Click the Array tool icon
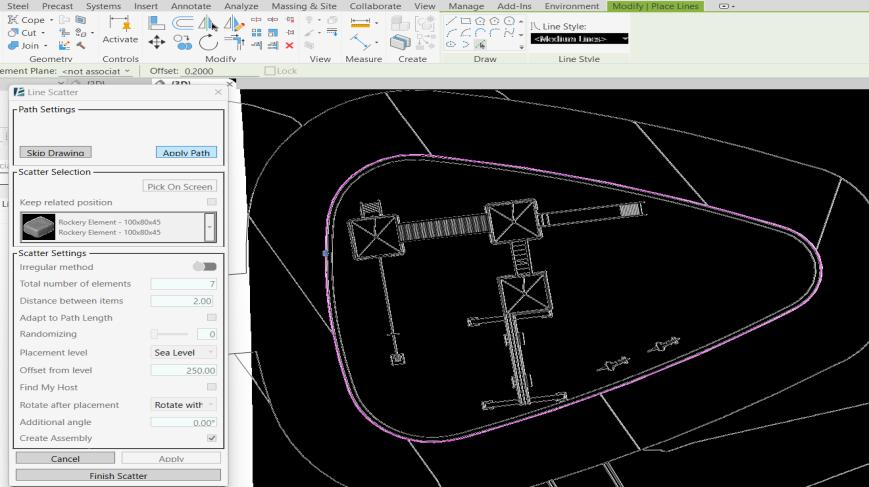This screenshot has height=487, width=869. tap(257, 33)
